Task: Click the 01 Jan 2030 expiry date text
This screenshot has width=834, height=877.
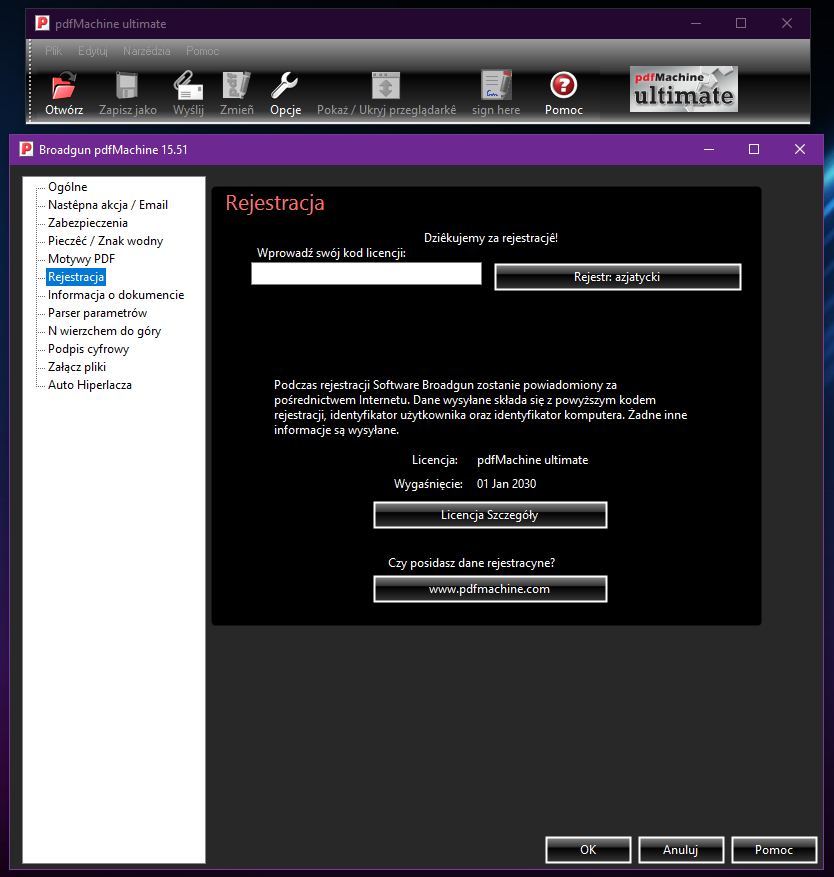Action: coord(506,484)
